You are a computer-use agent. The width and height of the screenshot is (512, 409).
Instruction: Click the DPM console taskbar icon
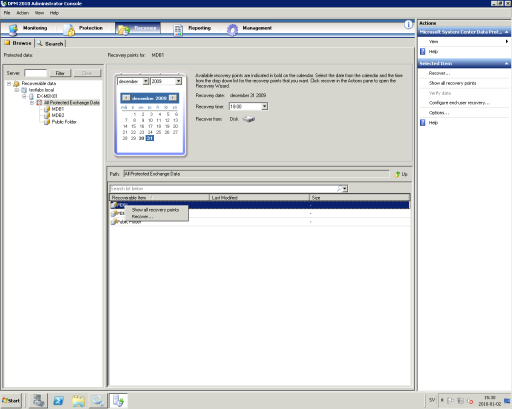tap(118, 401)
